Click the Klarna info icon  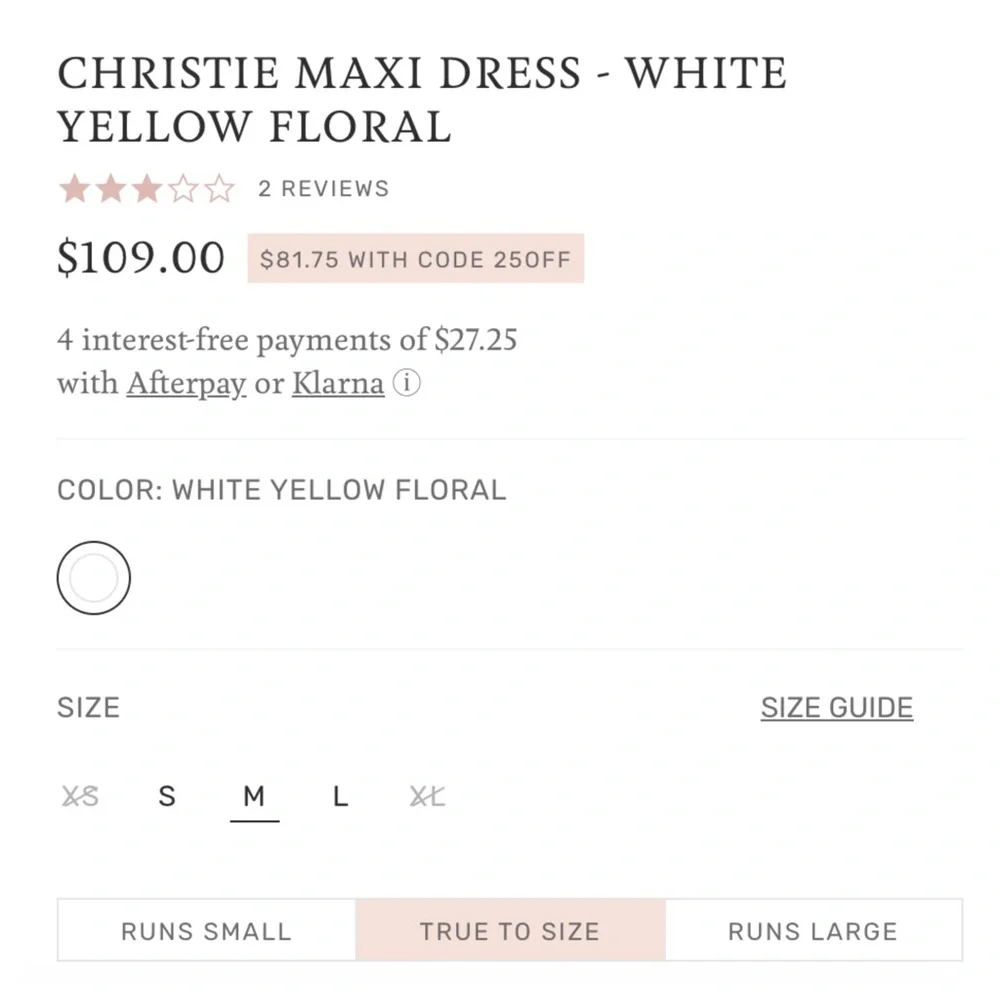(407, 384)
